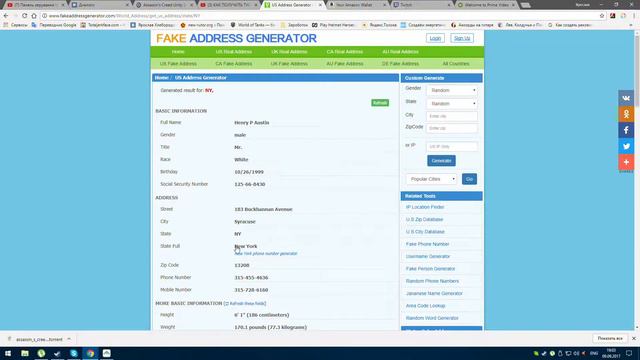Screen dimensions: 640x360
Task: Open DE Fake Address menu item
Action: (x=400, y=64)
